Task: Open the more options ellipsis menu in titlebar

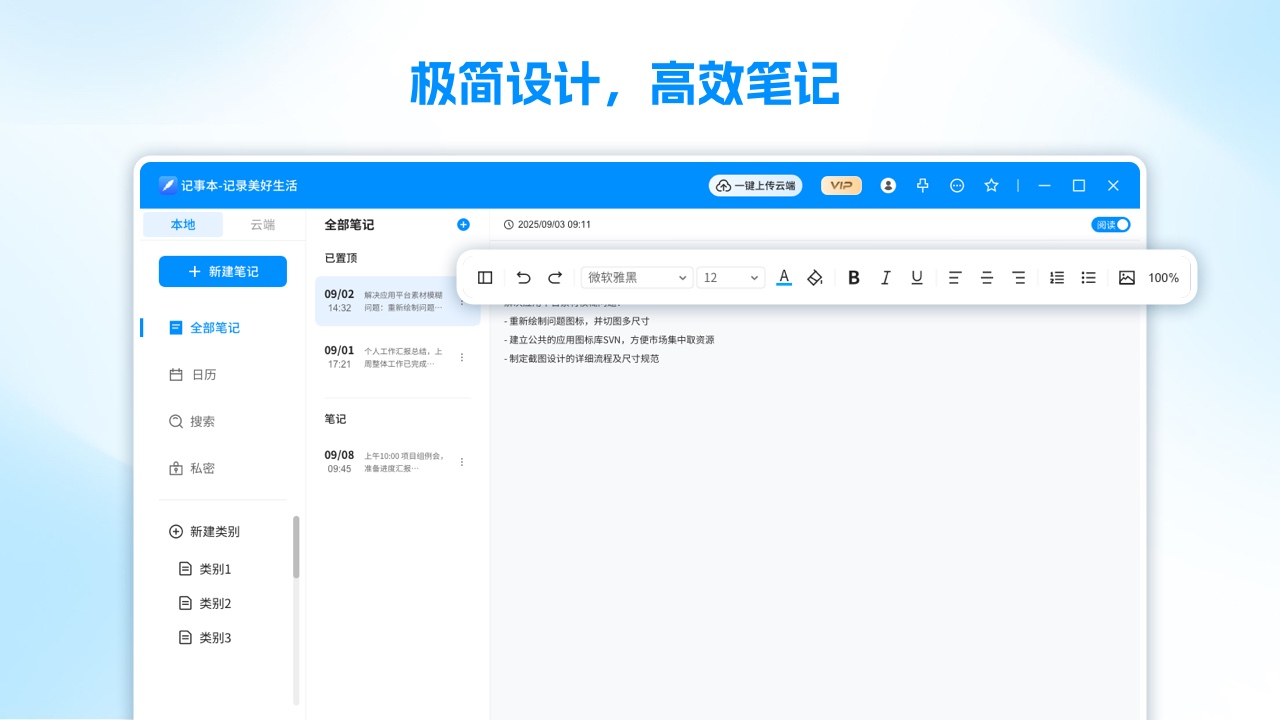Action: [957, 185]
